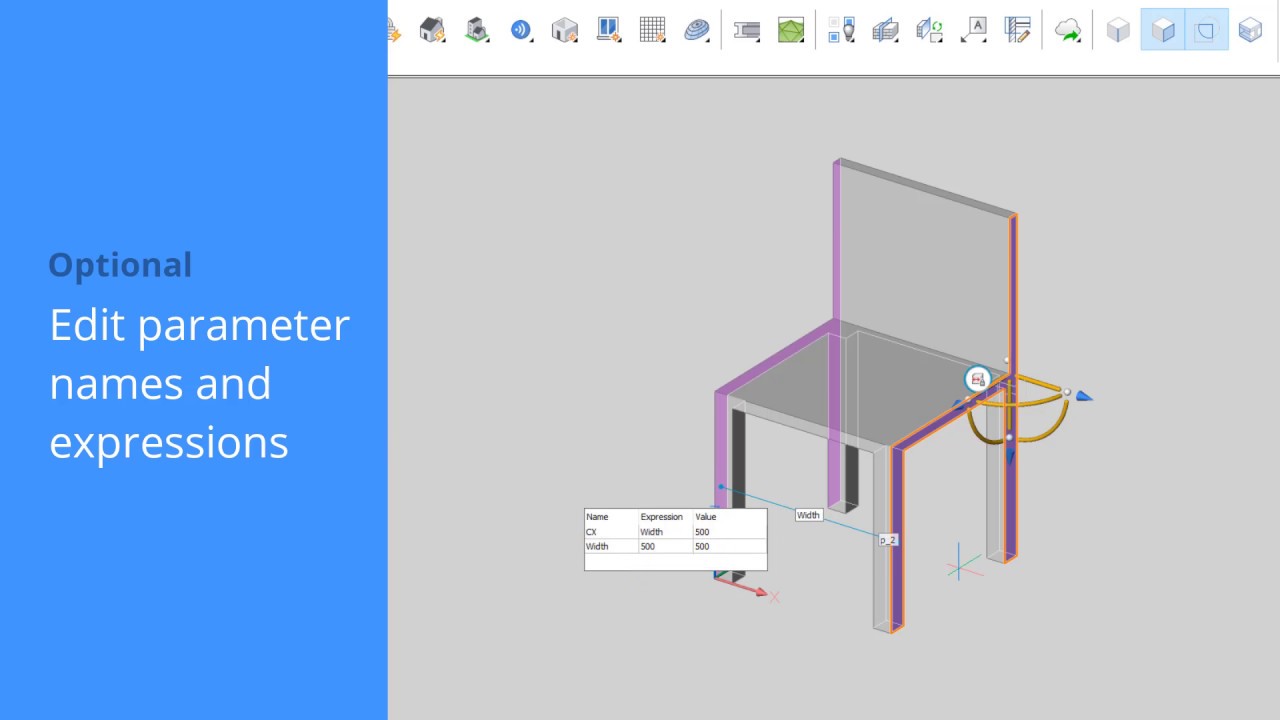Screen dimensions: 1280x720
Task: Select the 'Width' dimension label
Action: (808, 515)
